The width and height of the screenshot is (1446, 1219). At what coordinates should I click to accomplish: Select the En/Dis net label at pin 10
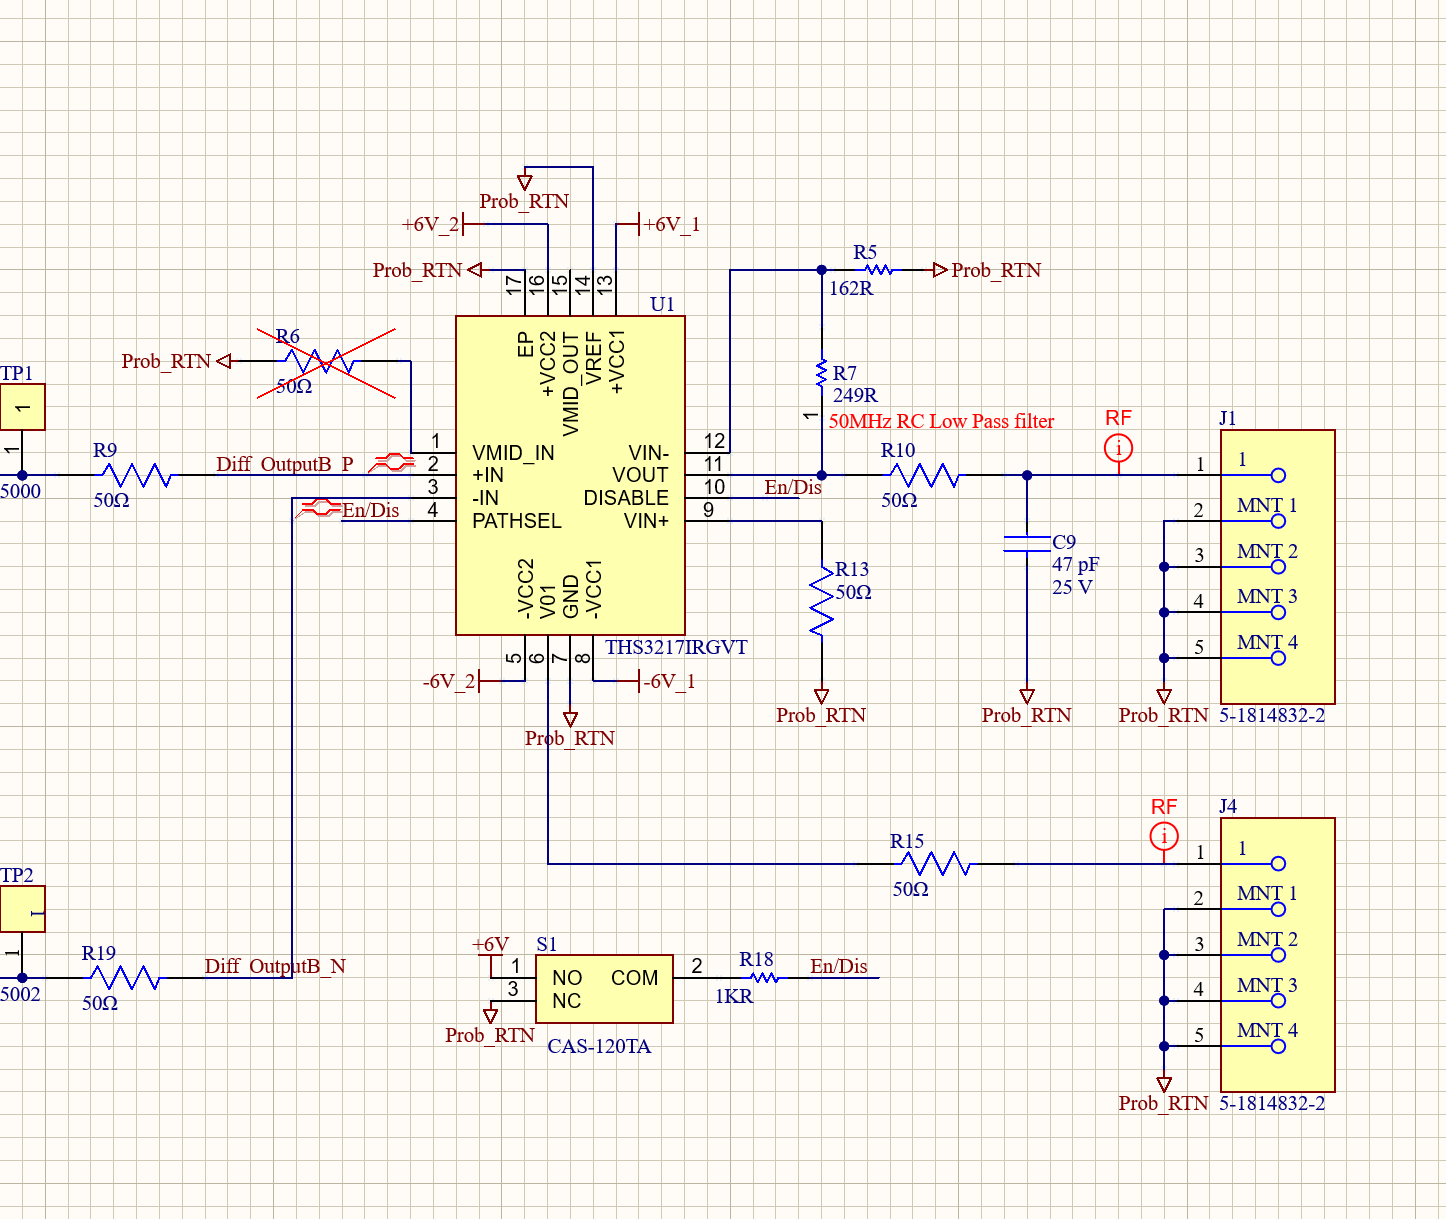(793, 487)
